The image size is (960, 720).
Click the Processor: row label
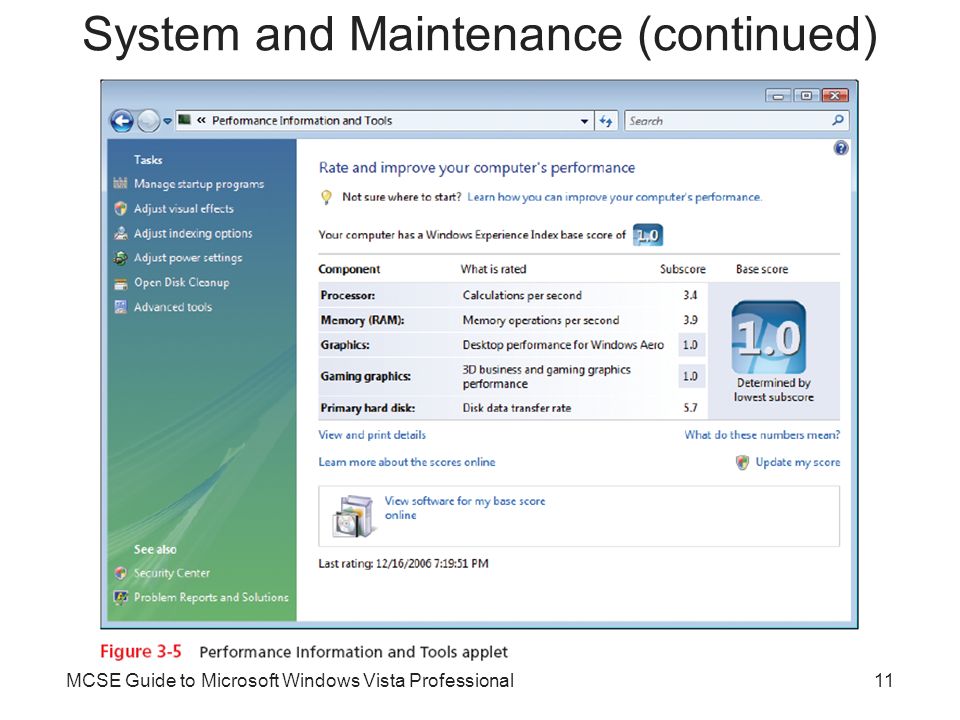tap(348, 295)
